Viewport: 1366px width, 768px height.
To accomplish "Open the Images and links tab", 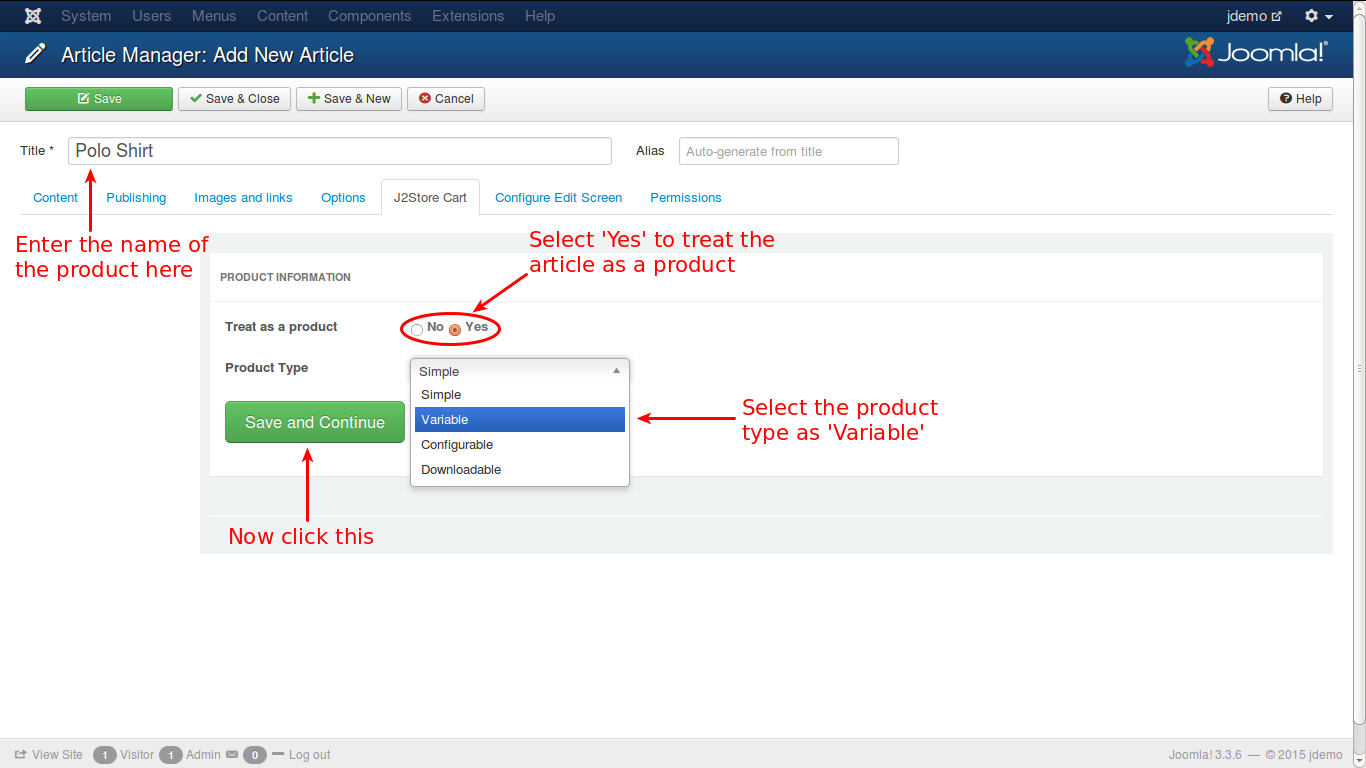I will [x=243, y=198].
